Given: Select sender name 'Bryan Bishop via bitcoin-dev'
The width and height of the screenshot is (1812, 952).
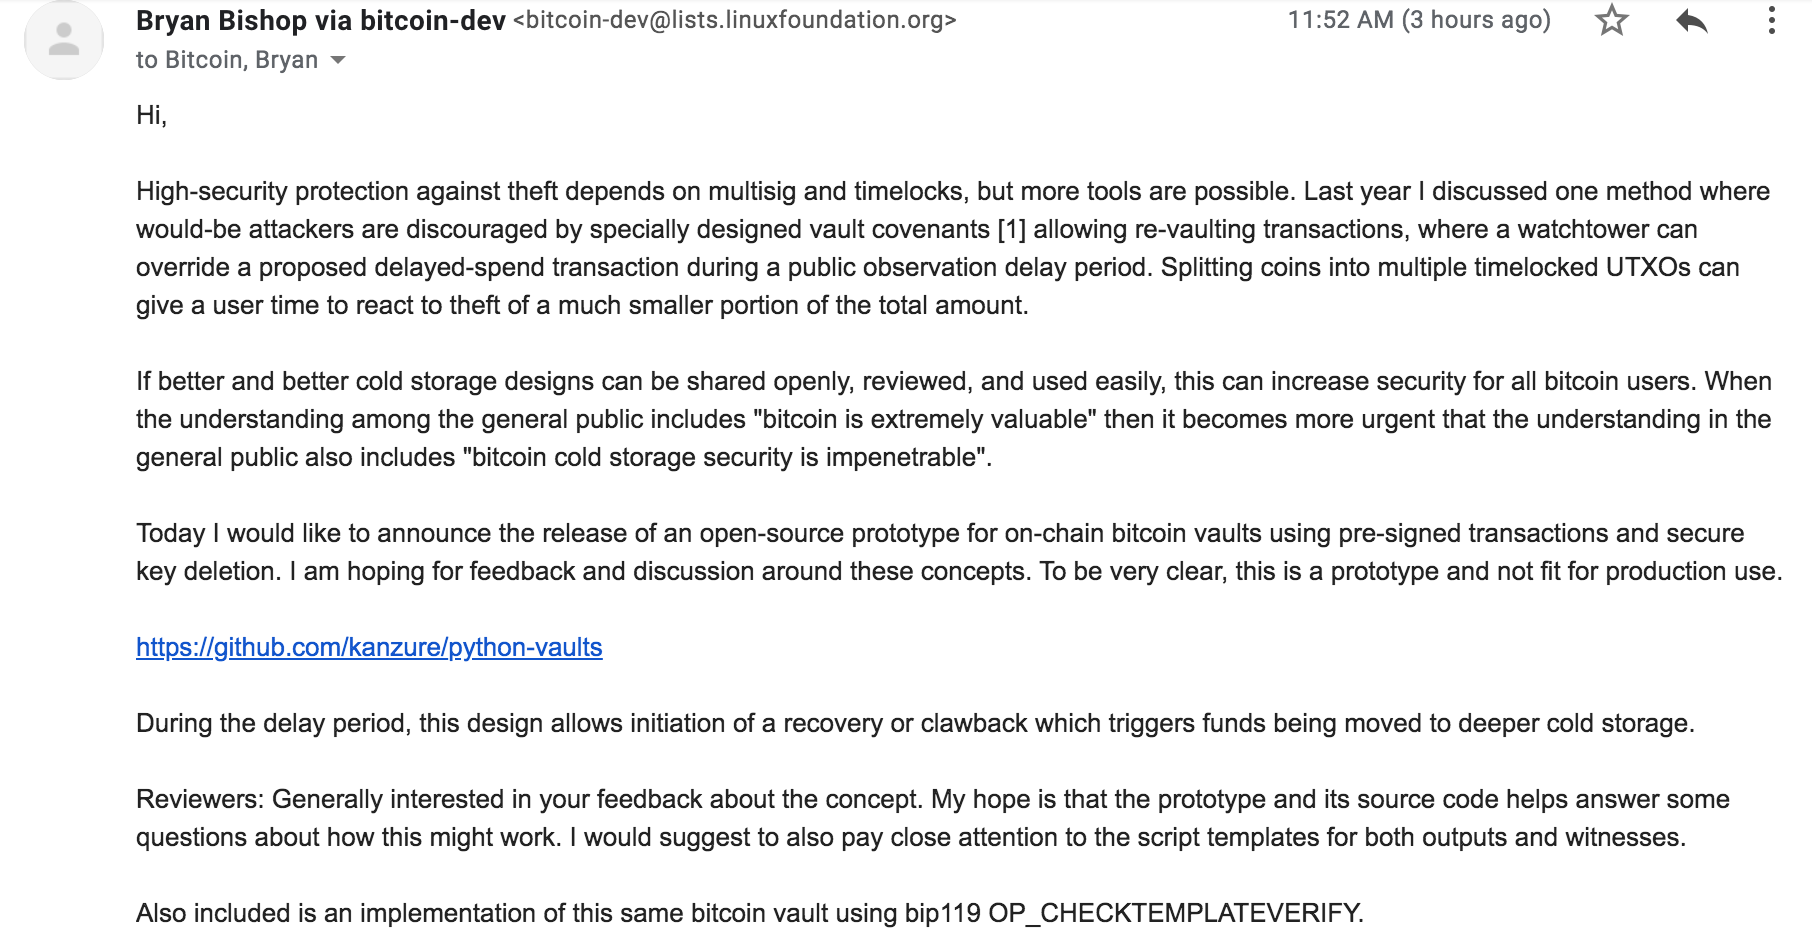Looking at the screenshot, I should pyautogui.click(x=321, y=20).
